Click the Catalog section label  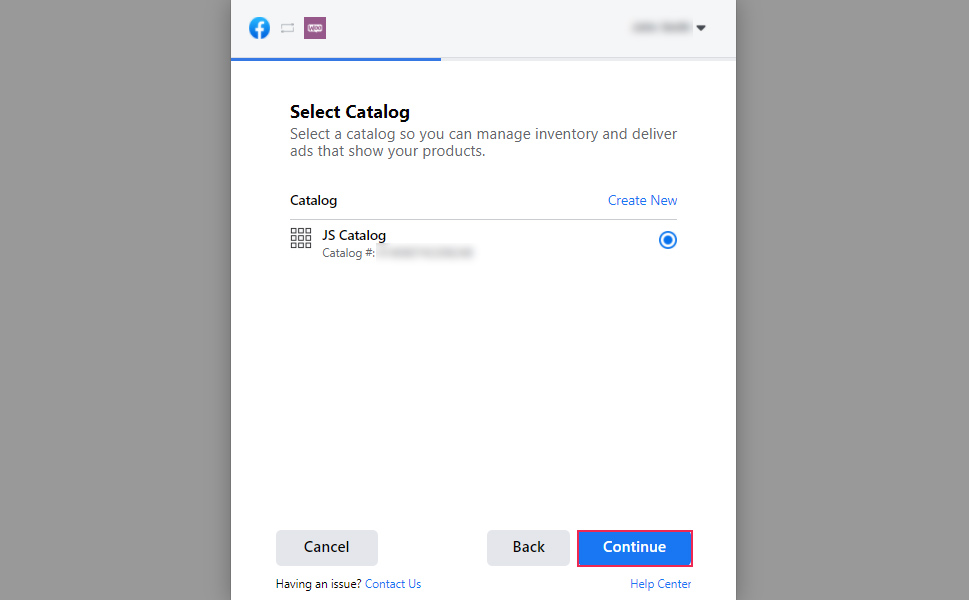[313, 200]
